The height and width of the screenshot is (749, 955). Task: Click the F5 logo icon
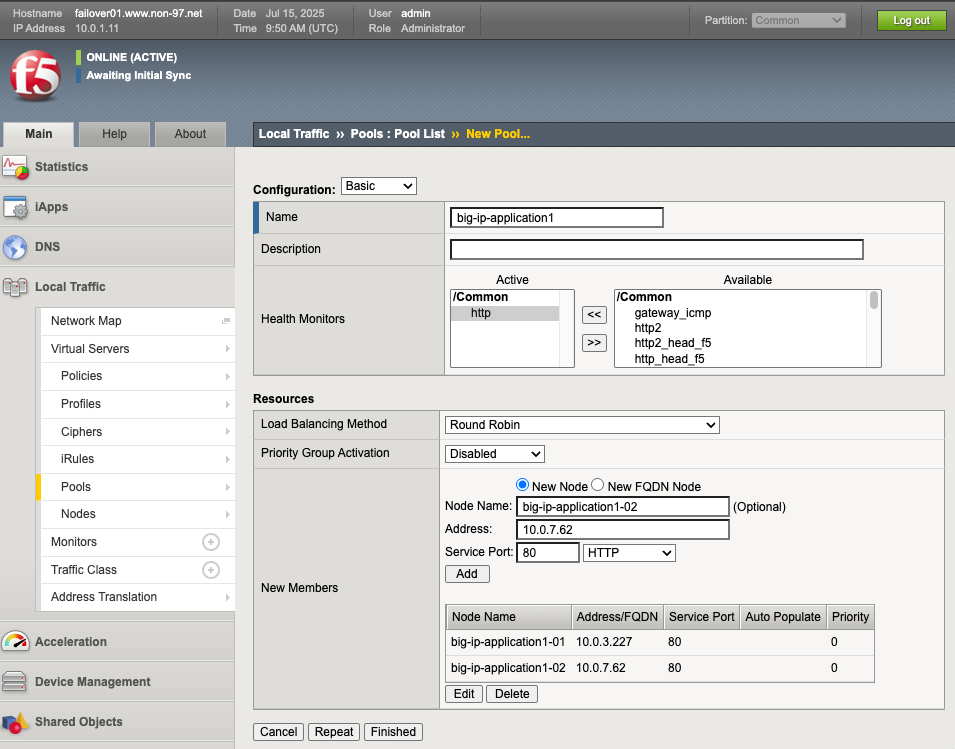(x=35, y=76)
